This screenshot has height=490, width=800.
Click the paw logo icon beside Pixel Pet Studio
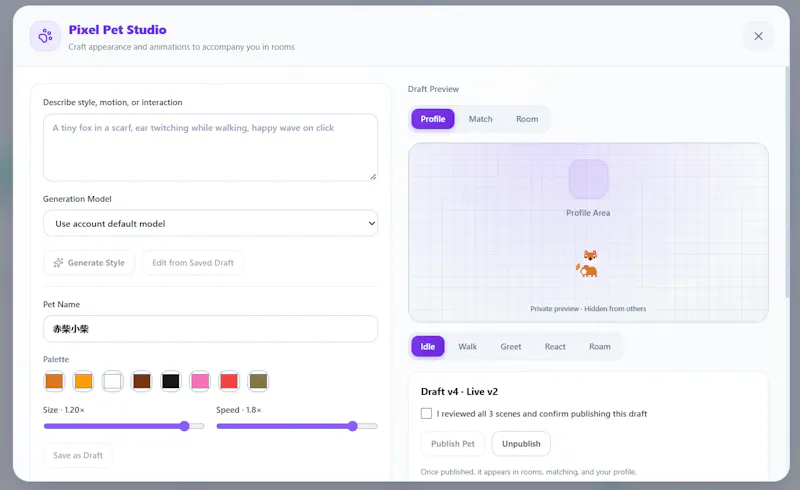pos(45,36)
